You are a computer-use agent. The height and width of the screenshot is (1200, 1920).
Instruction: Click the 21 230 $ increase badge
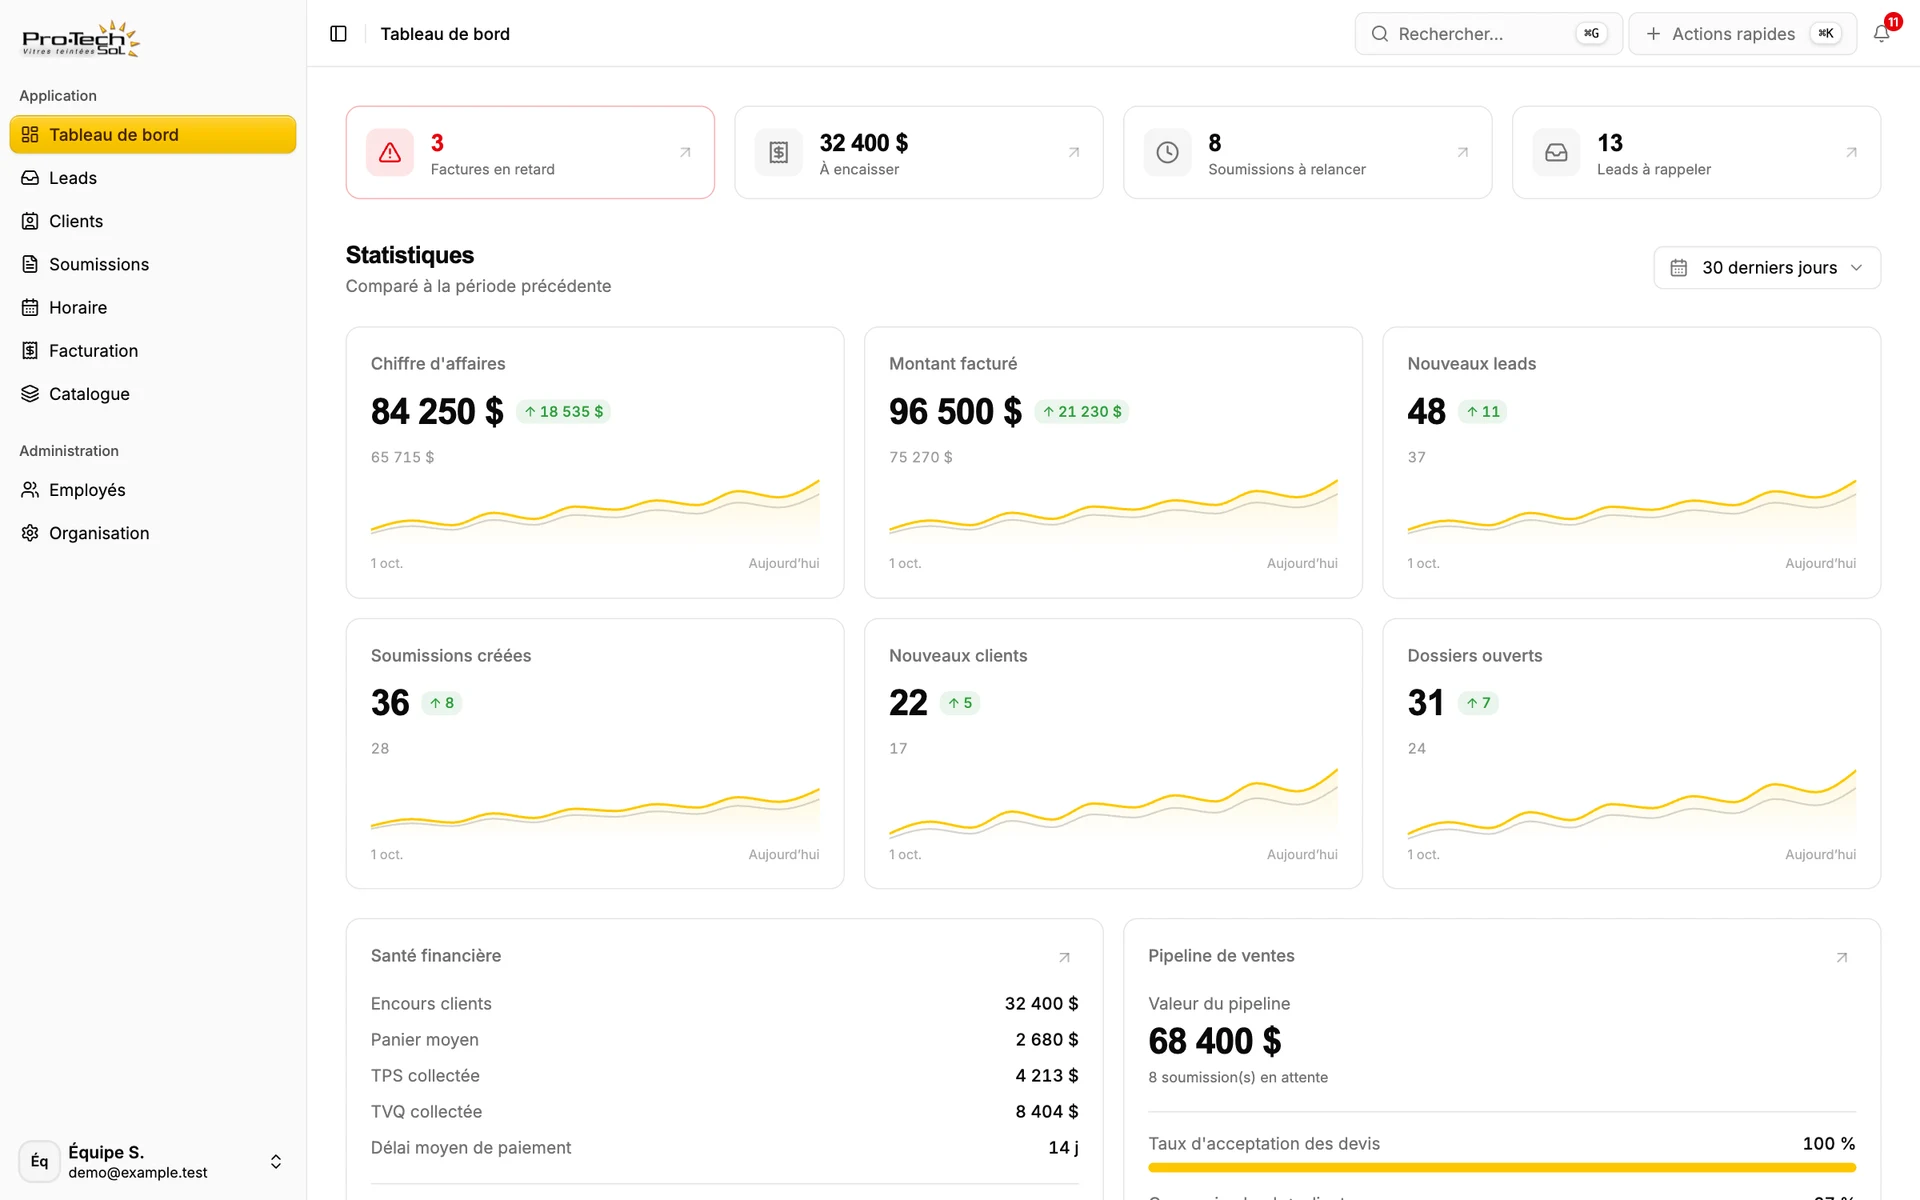pos(1081,411)
